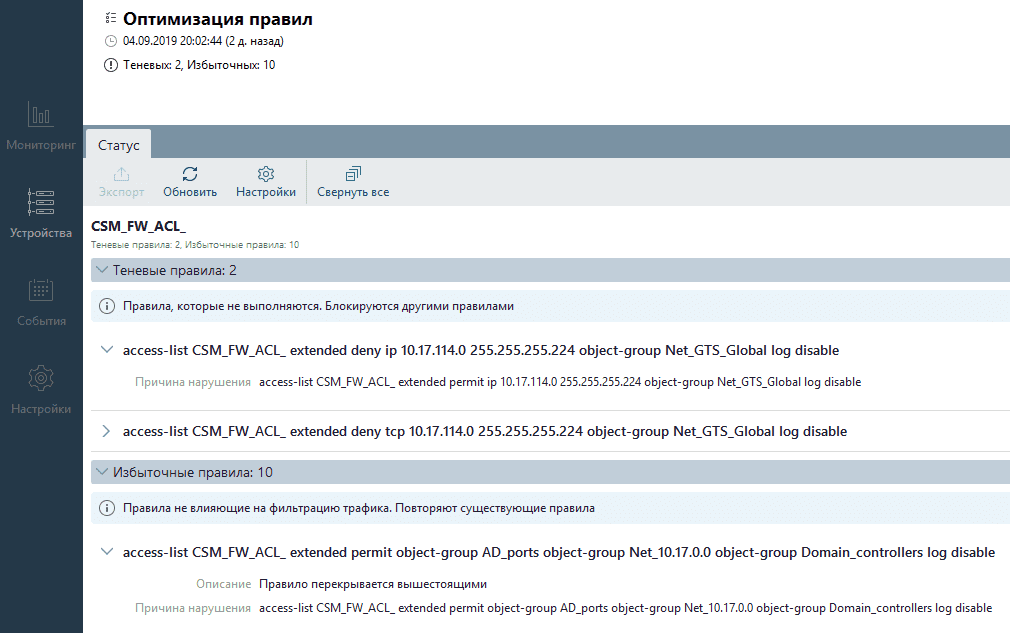Screen dimensions: 1010x633
Task: Collapse all using Свернуть все icon
Action: [x=353, y=174]
